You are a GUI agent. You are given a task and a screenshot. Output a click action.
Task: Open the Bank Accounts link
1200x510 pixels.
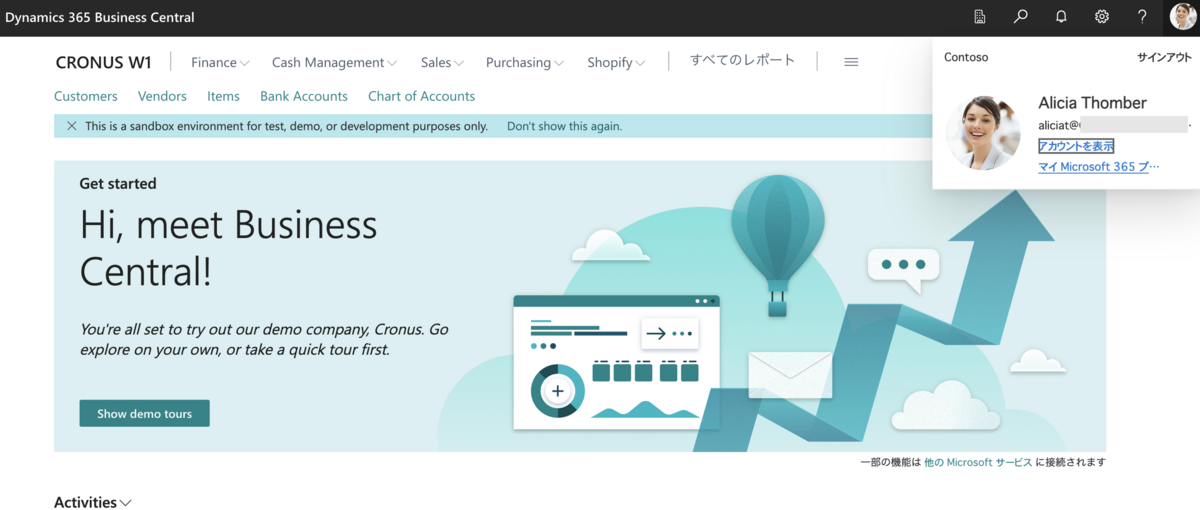click(304, 96)
